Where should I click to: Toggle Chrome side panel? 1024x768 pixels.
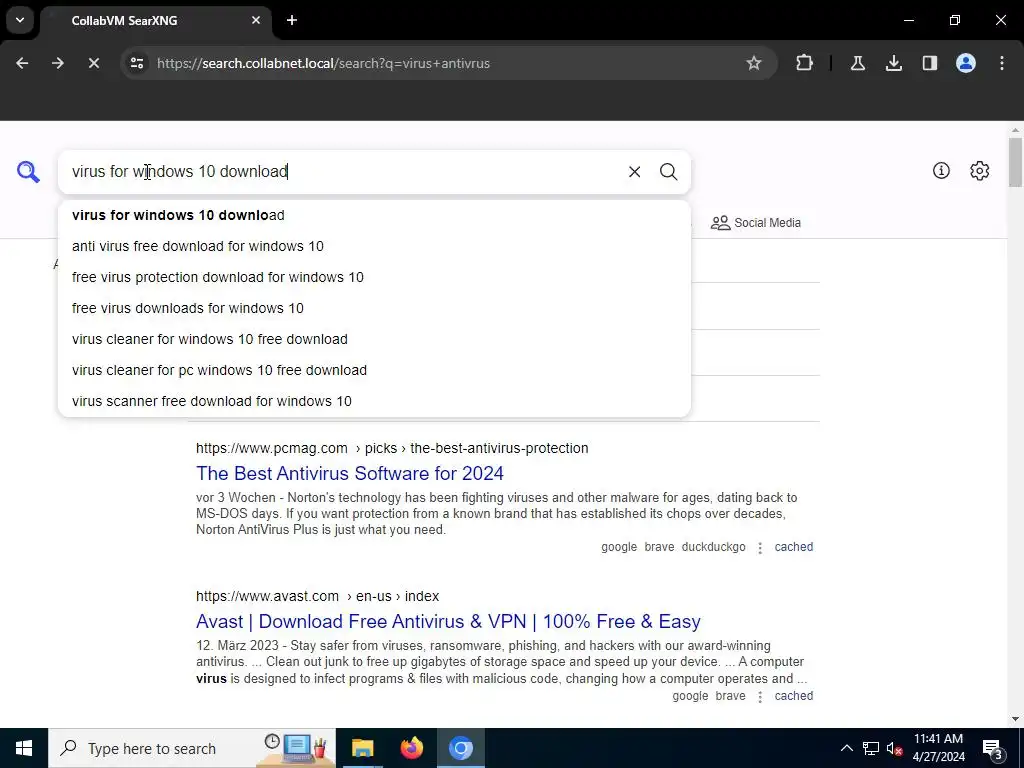pos(929,63)
